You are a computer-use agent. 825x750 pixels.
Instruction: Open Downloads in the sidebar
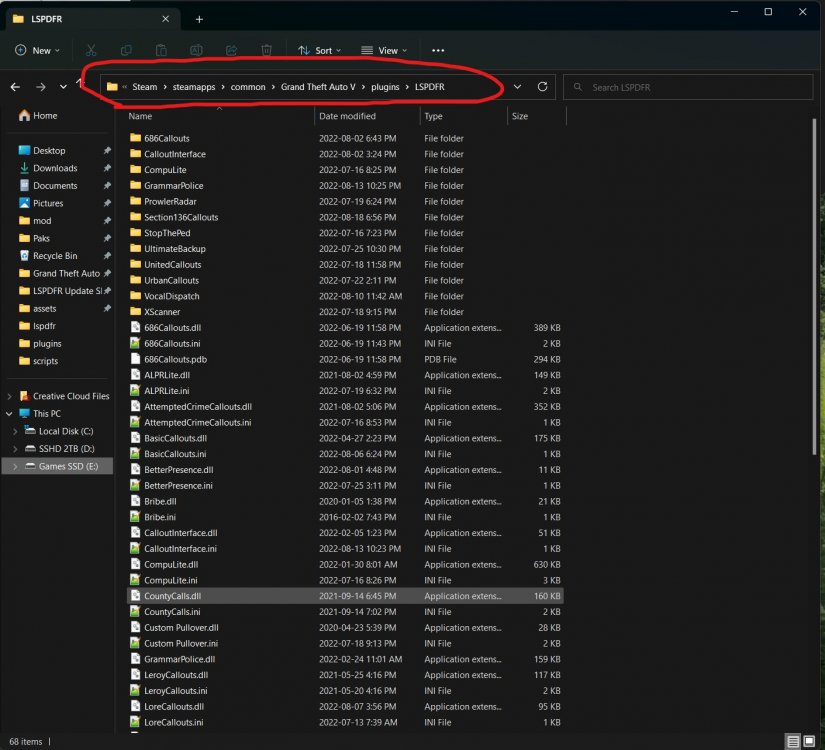(x=48, y=168)
